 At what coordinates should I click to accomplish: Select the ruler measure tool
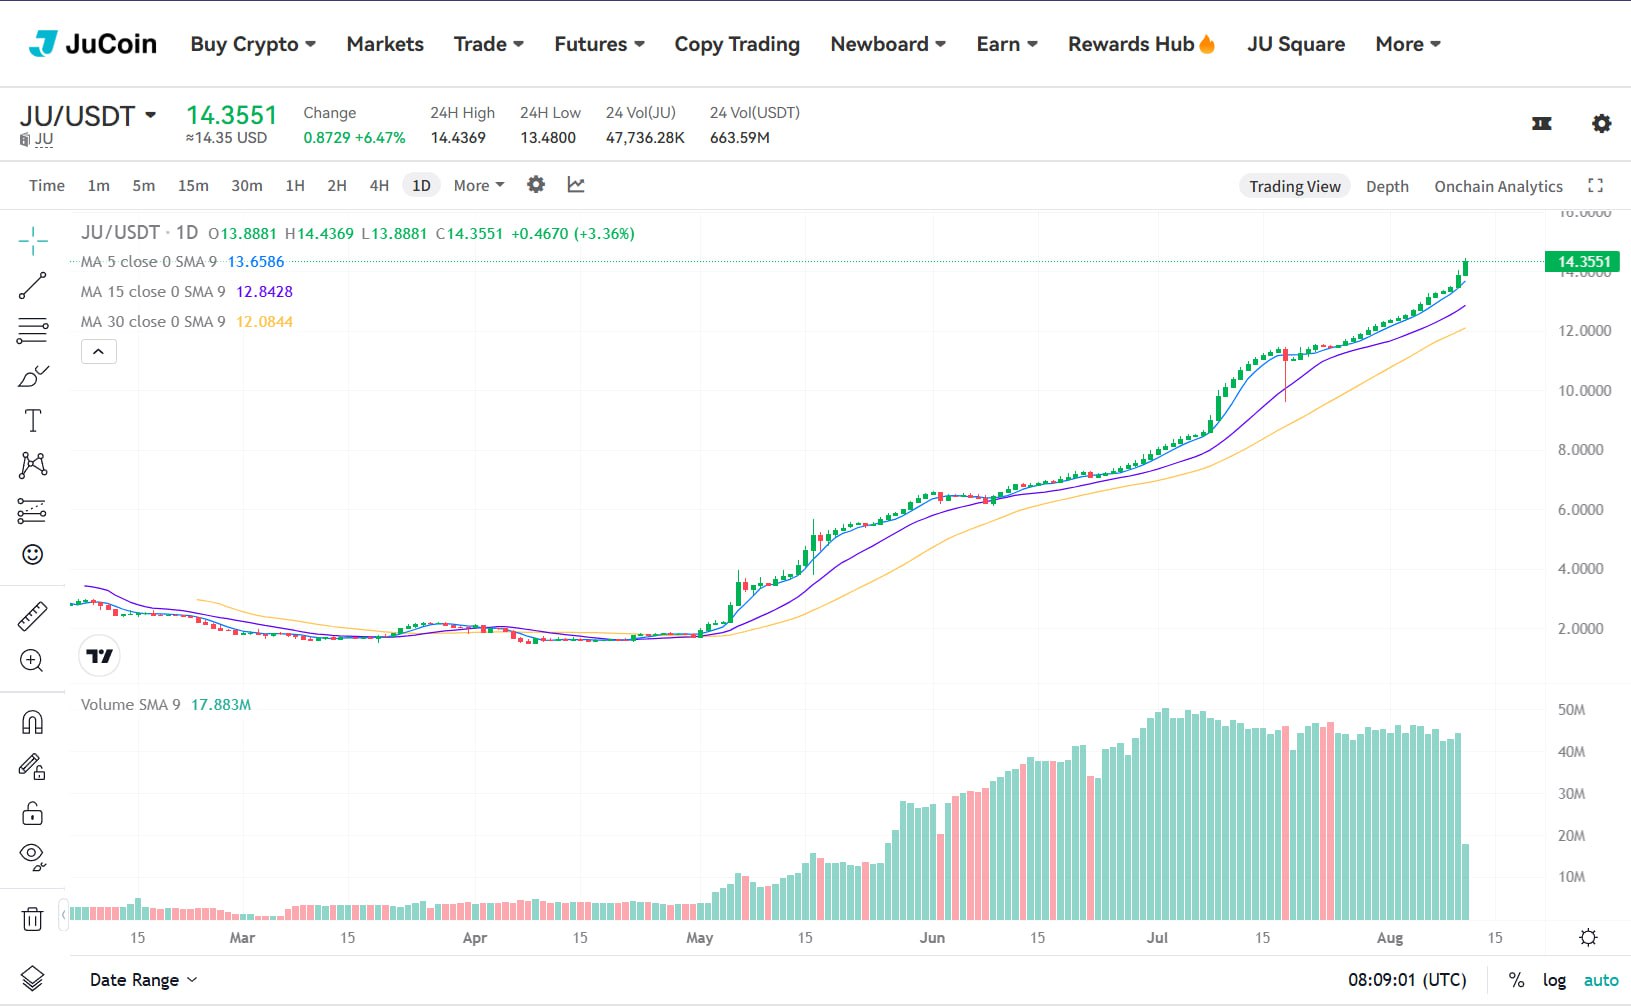[33, 616]
